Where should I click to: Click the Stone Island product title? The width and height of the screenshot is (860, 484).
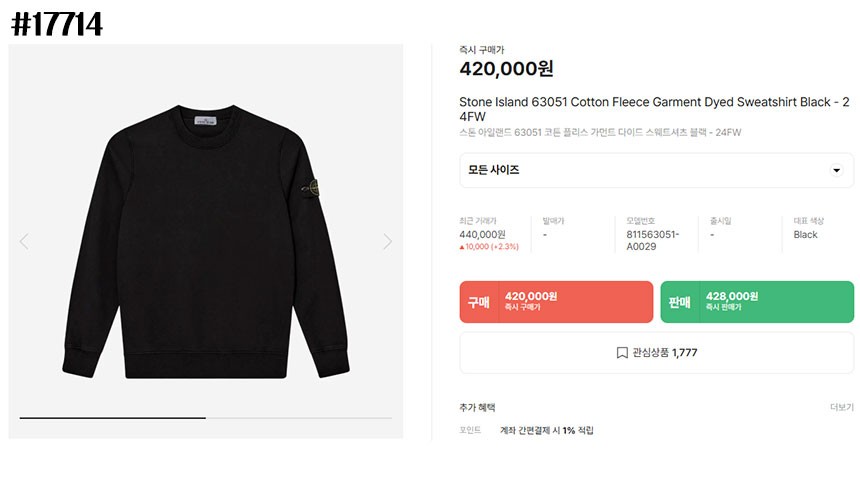click(654, 109)
